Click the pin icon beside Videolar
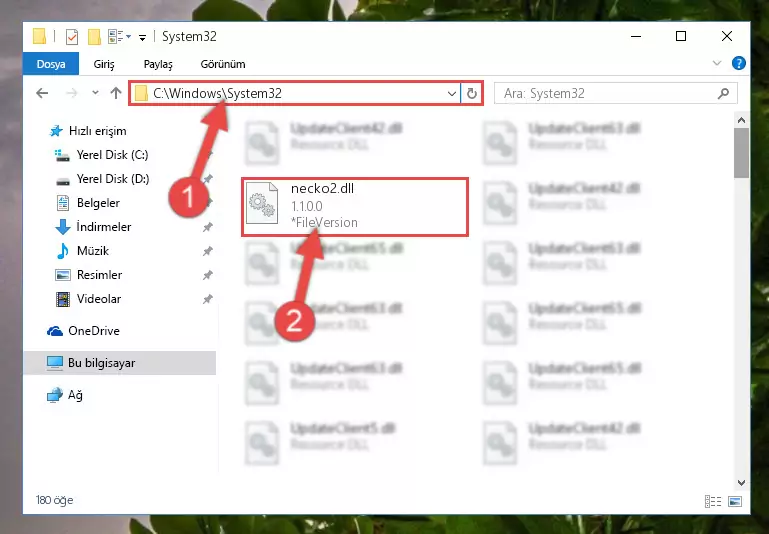 click(207, 299)
